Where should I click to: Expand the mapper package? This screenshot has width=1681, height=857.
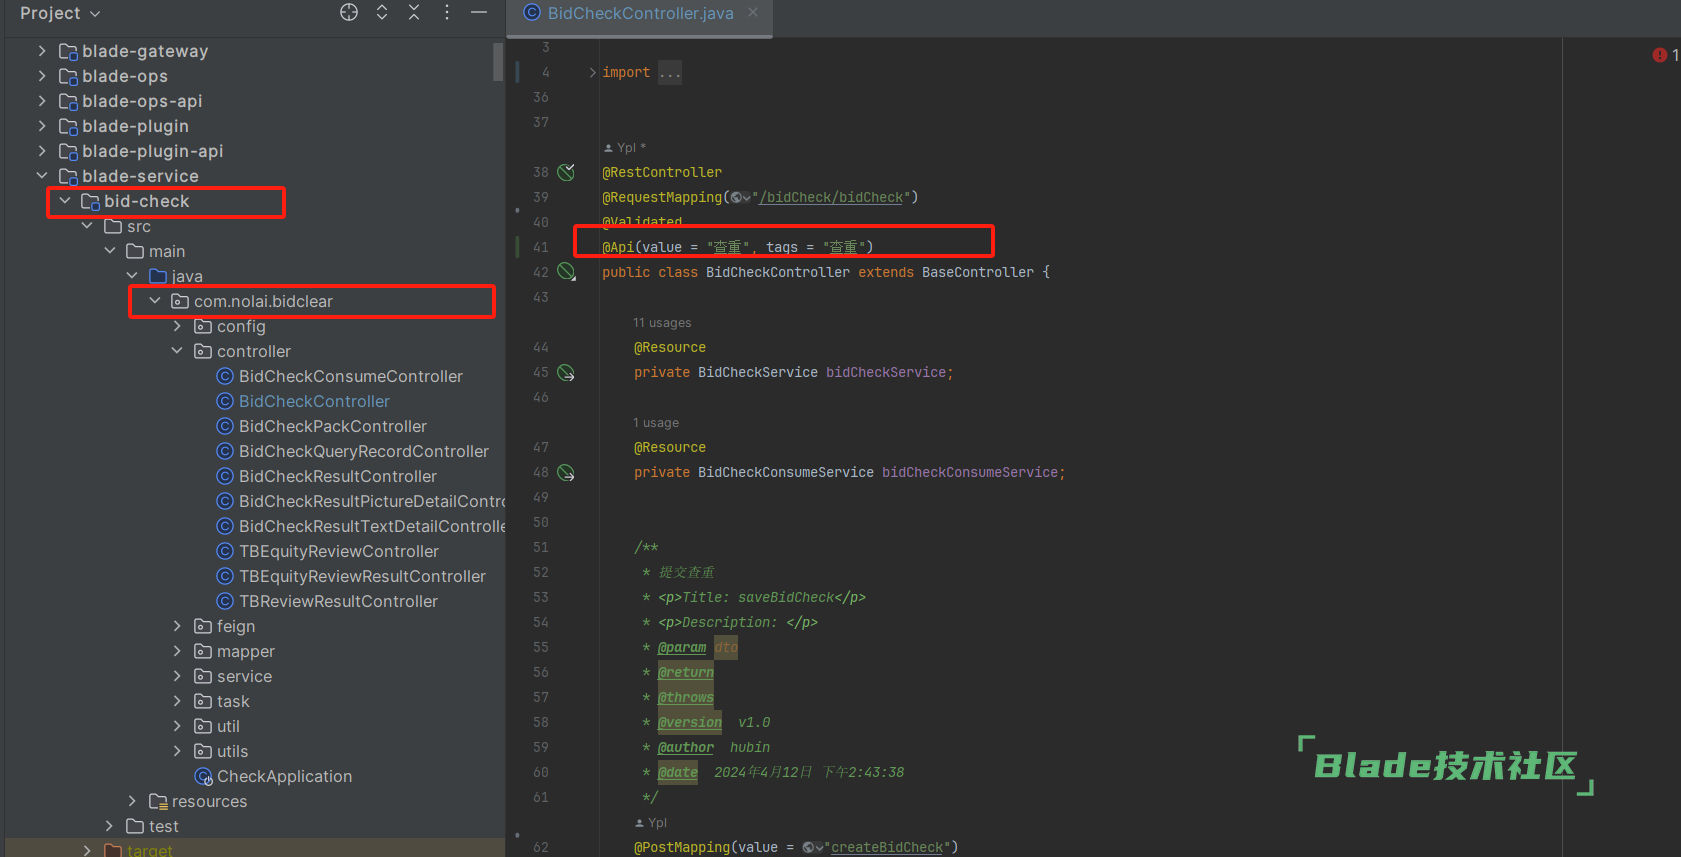coord(177,650)
